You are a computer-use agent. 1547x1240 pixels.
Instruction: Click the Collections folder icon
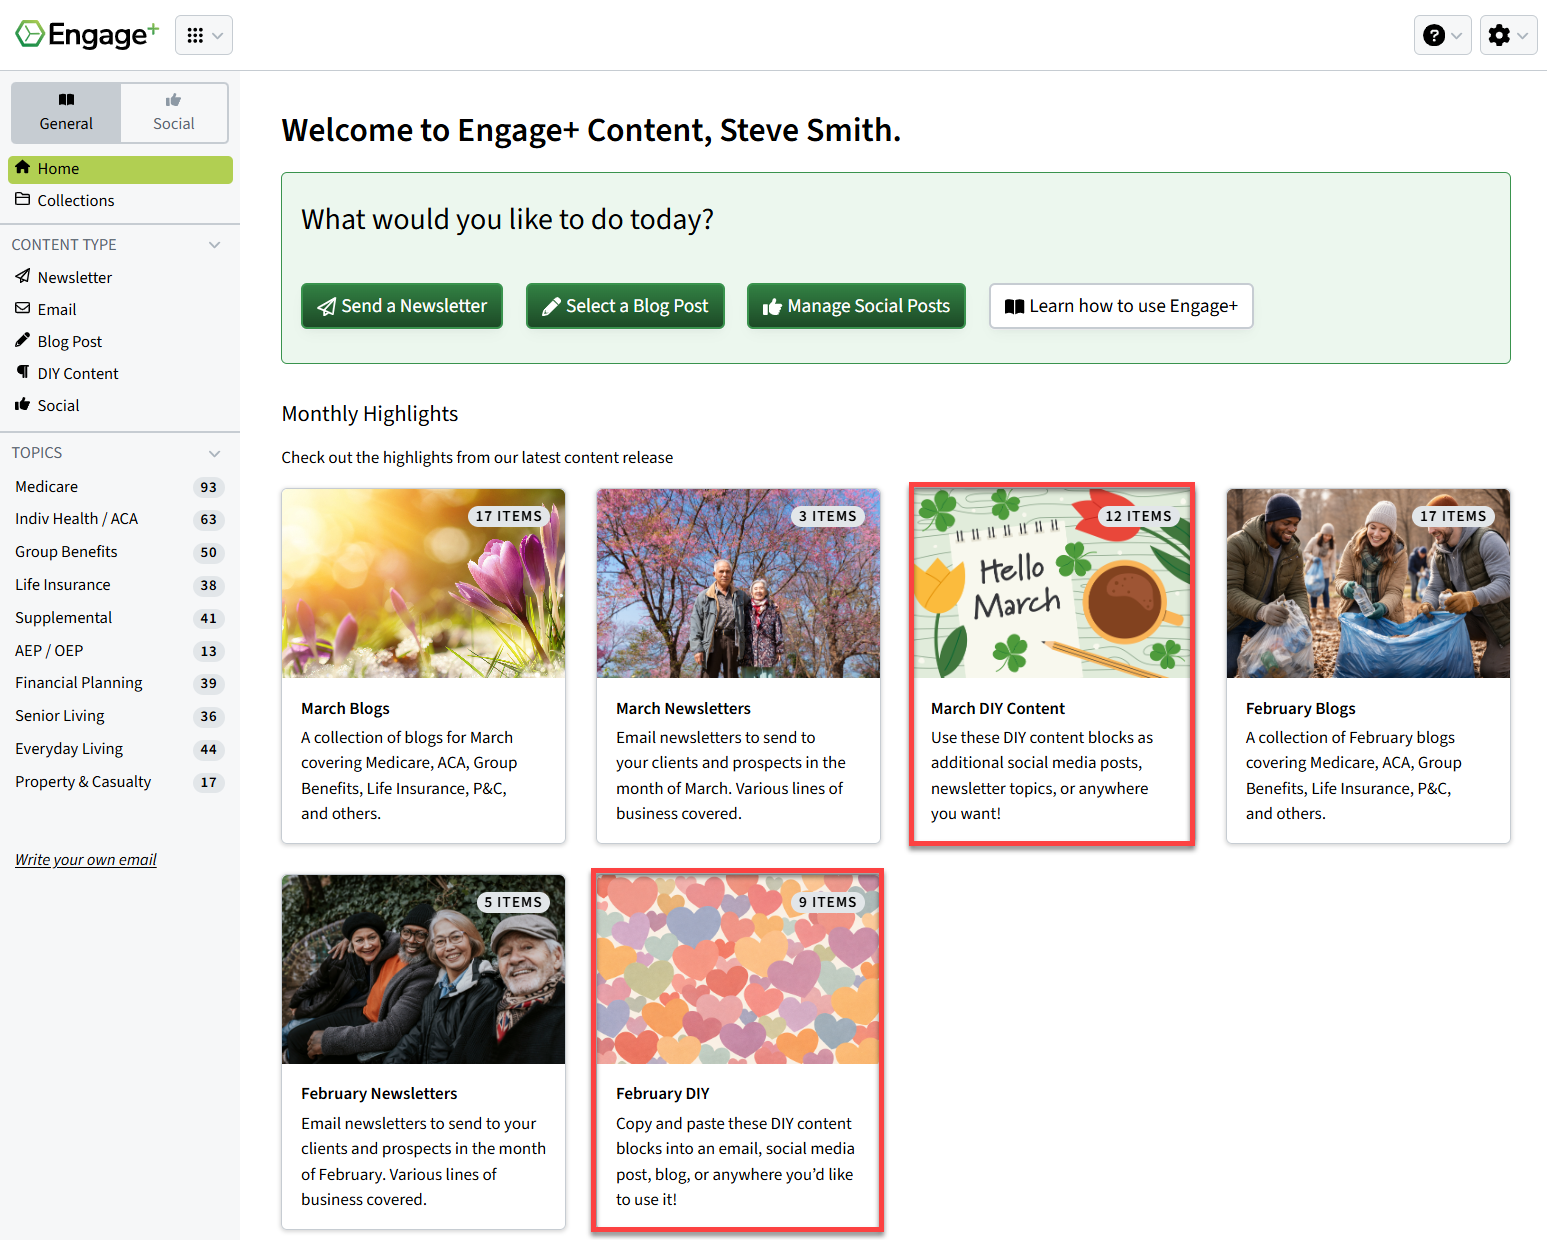click(23, 199)
